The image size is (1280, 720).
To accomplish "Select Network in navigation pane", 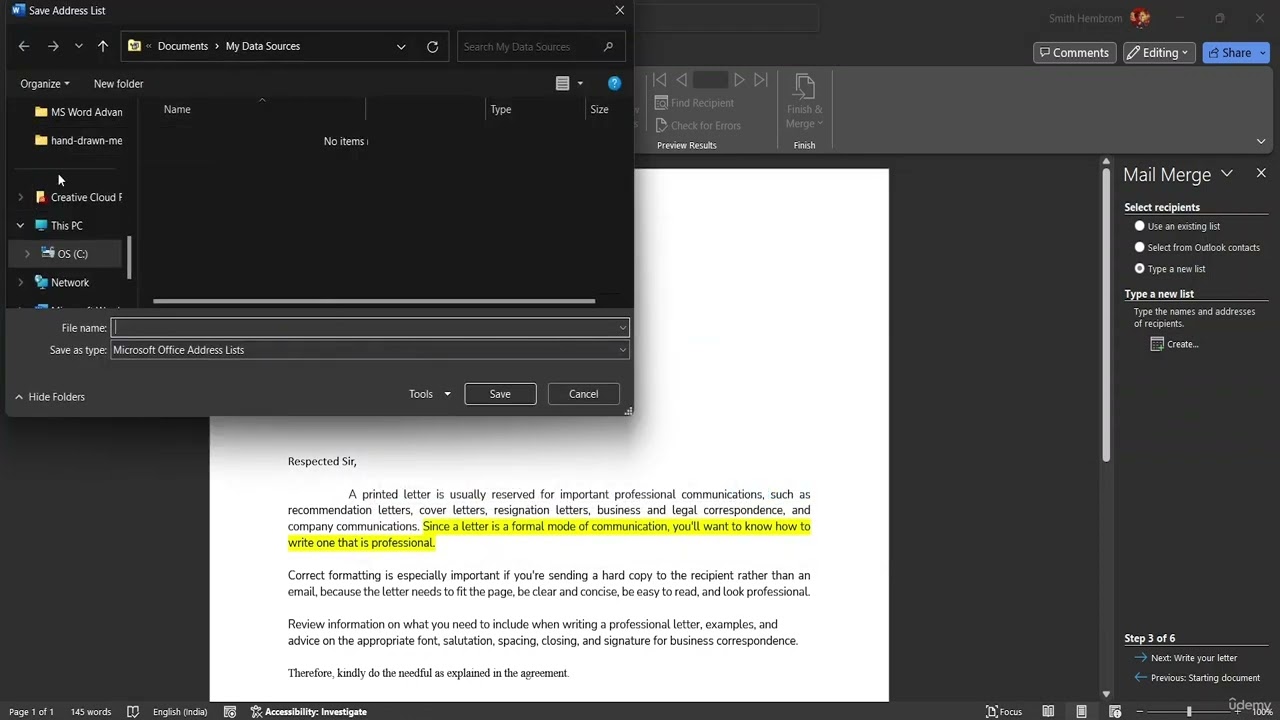I will 62,282.
